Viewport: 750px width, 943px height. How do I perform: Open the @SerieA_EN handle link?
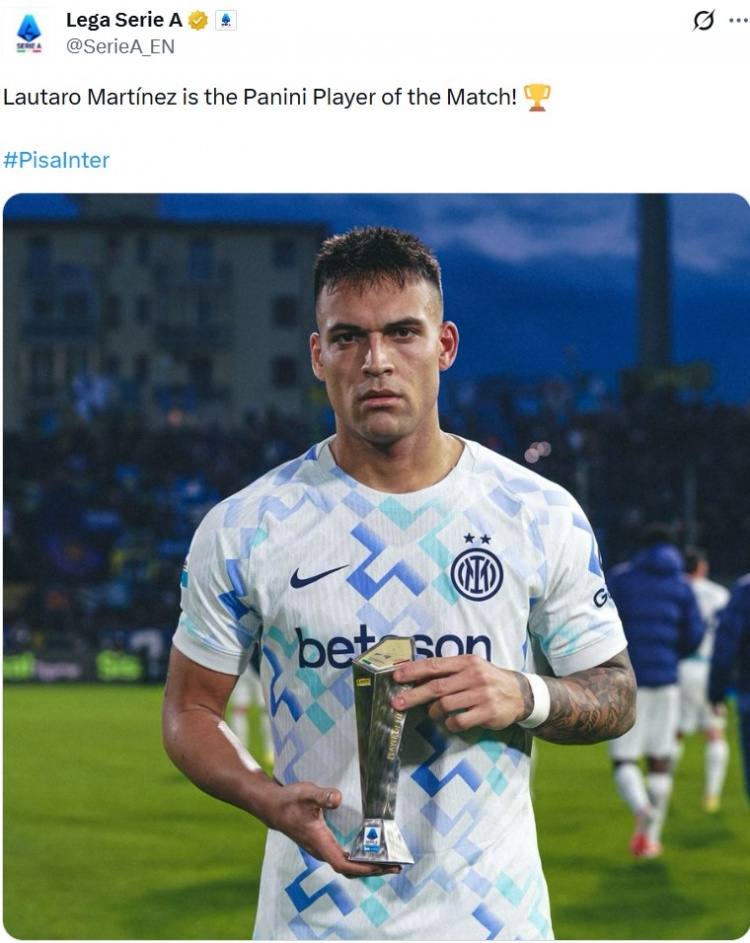coord(120,46)
